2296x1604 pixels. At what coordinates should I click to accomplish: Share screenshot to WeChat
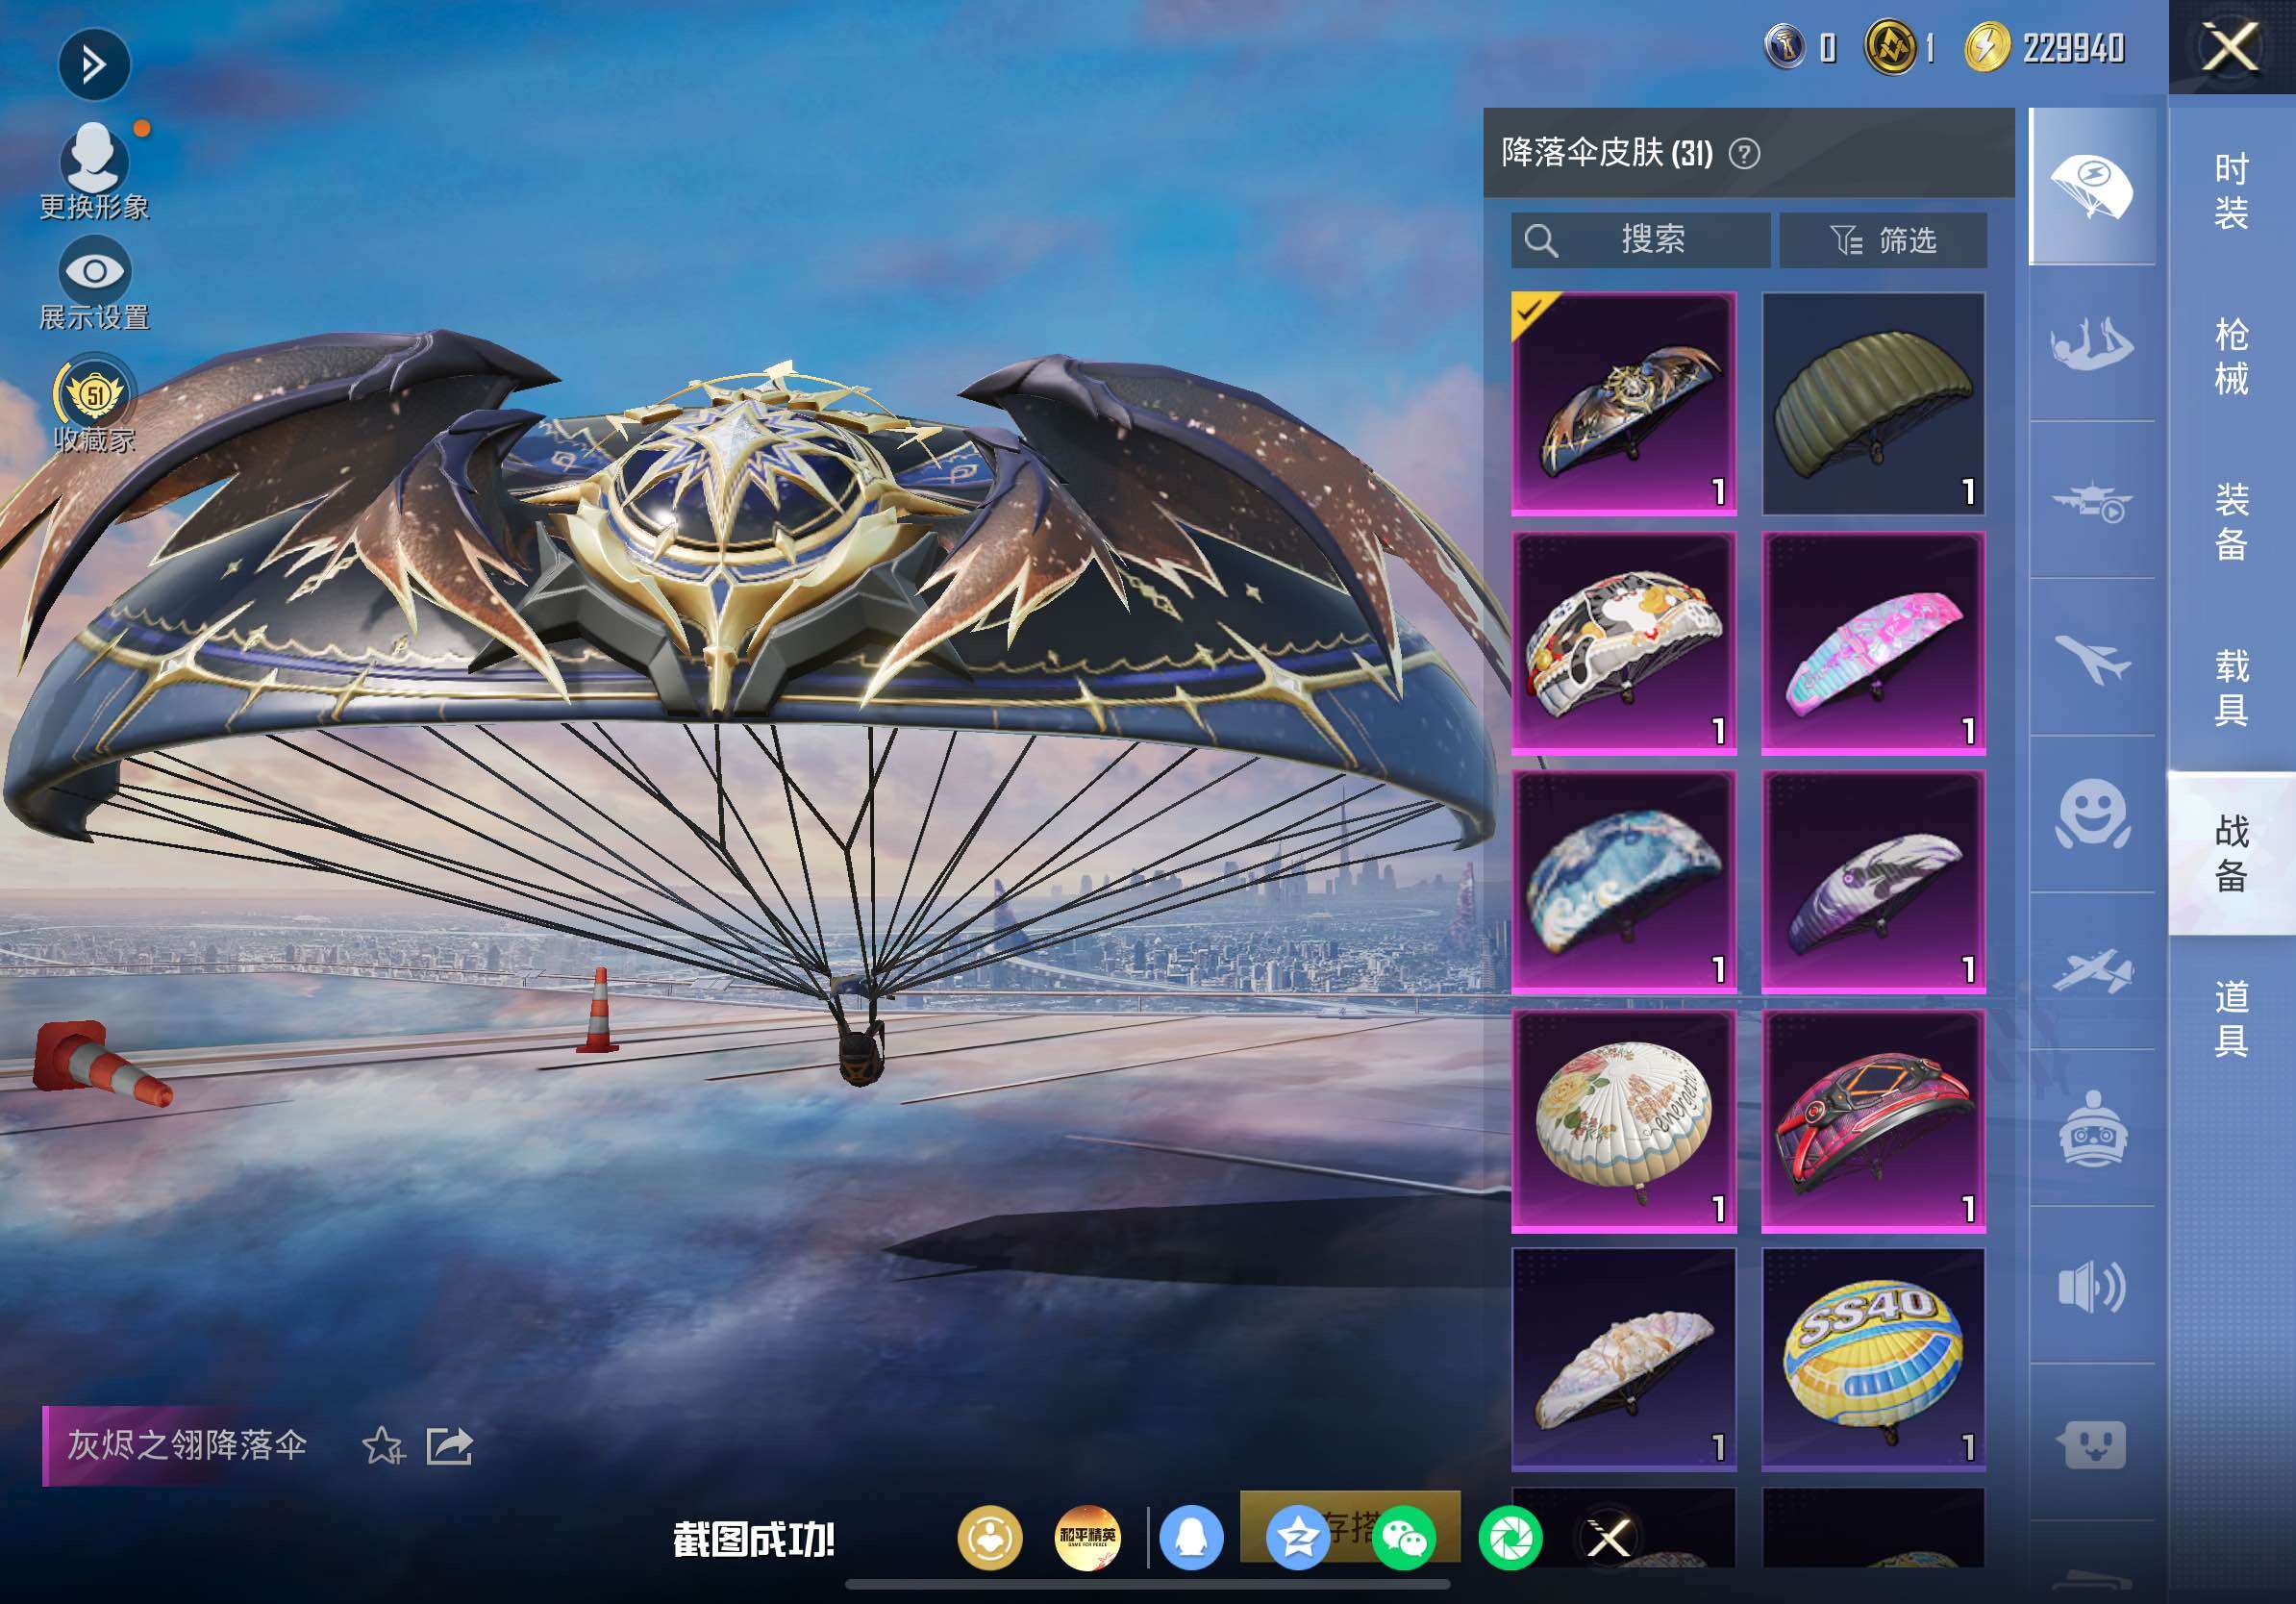click(x=1404, y=1538)
